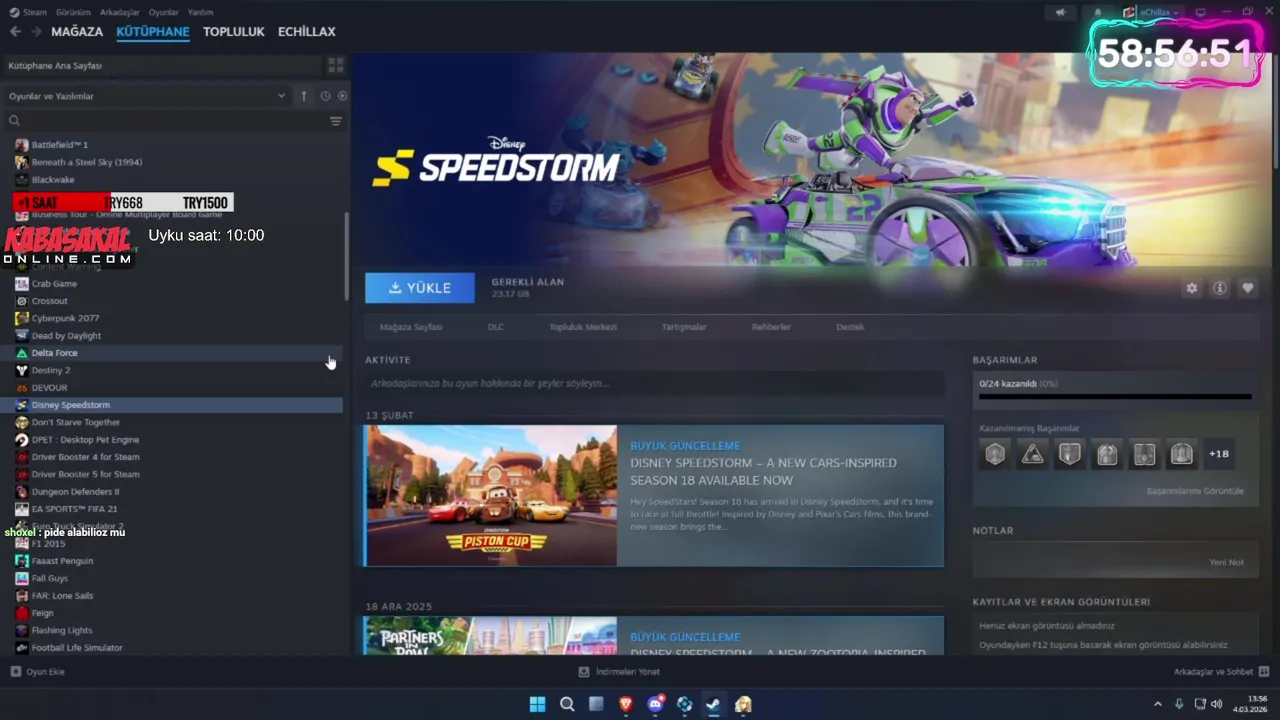Click the first hexagon achievement badge
Image resolution: width=1280 pixels, height=720 pixels.
click(995, 454)
